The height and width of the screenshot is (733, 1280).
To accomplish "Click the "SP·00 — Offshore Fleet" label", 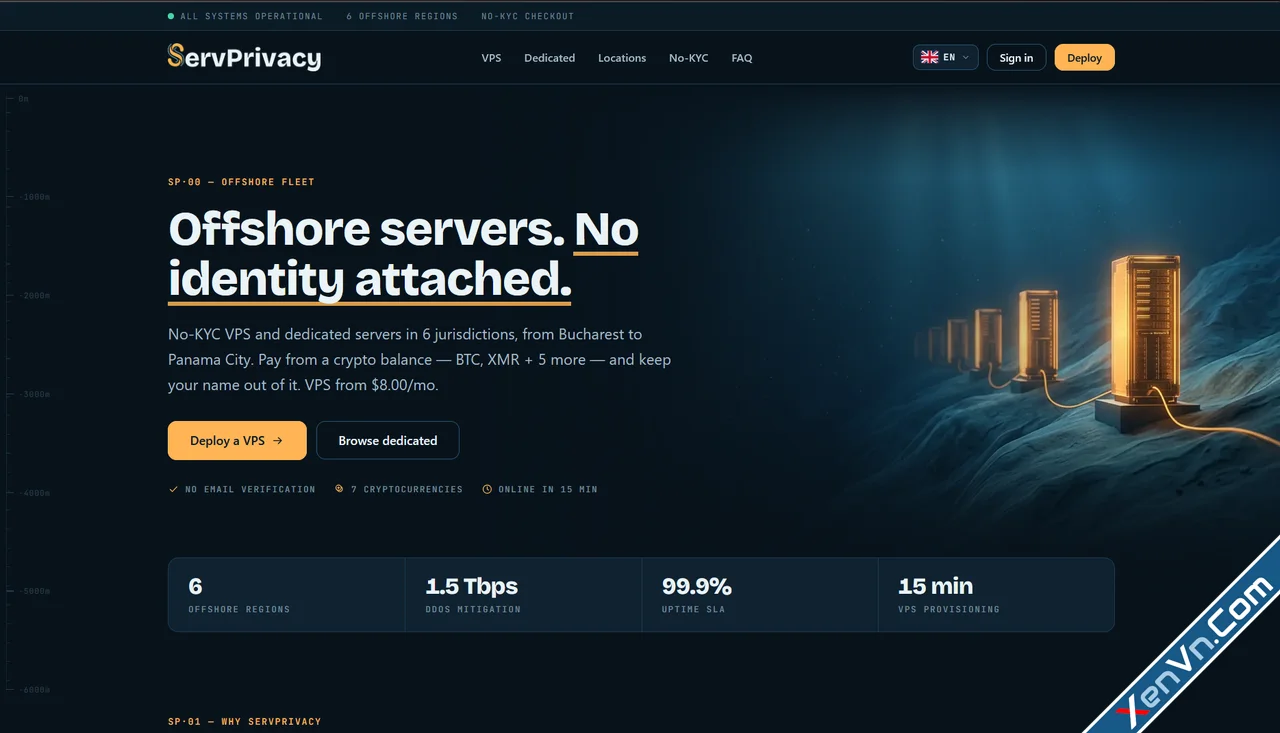I will coord(241,182).
